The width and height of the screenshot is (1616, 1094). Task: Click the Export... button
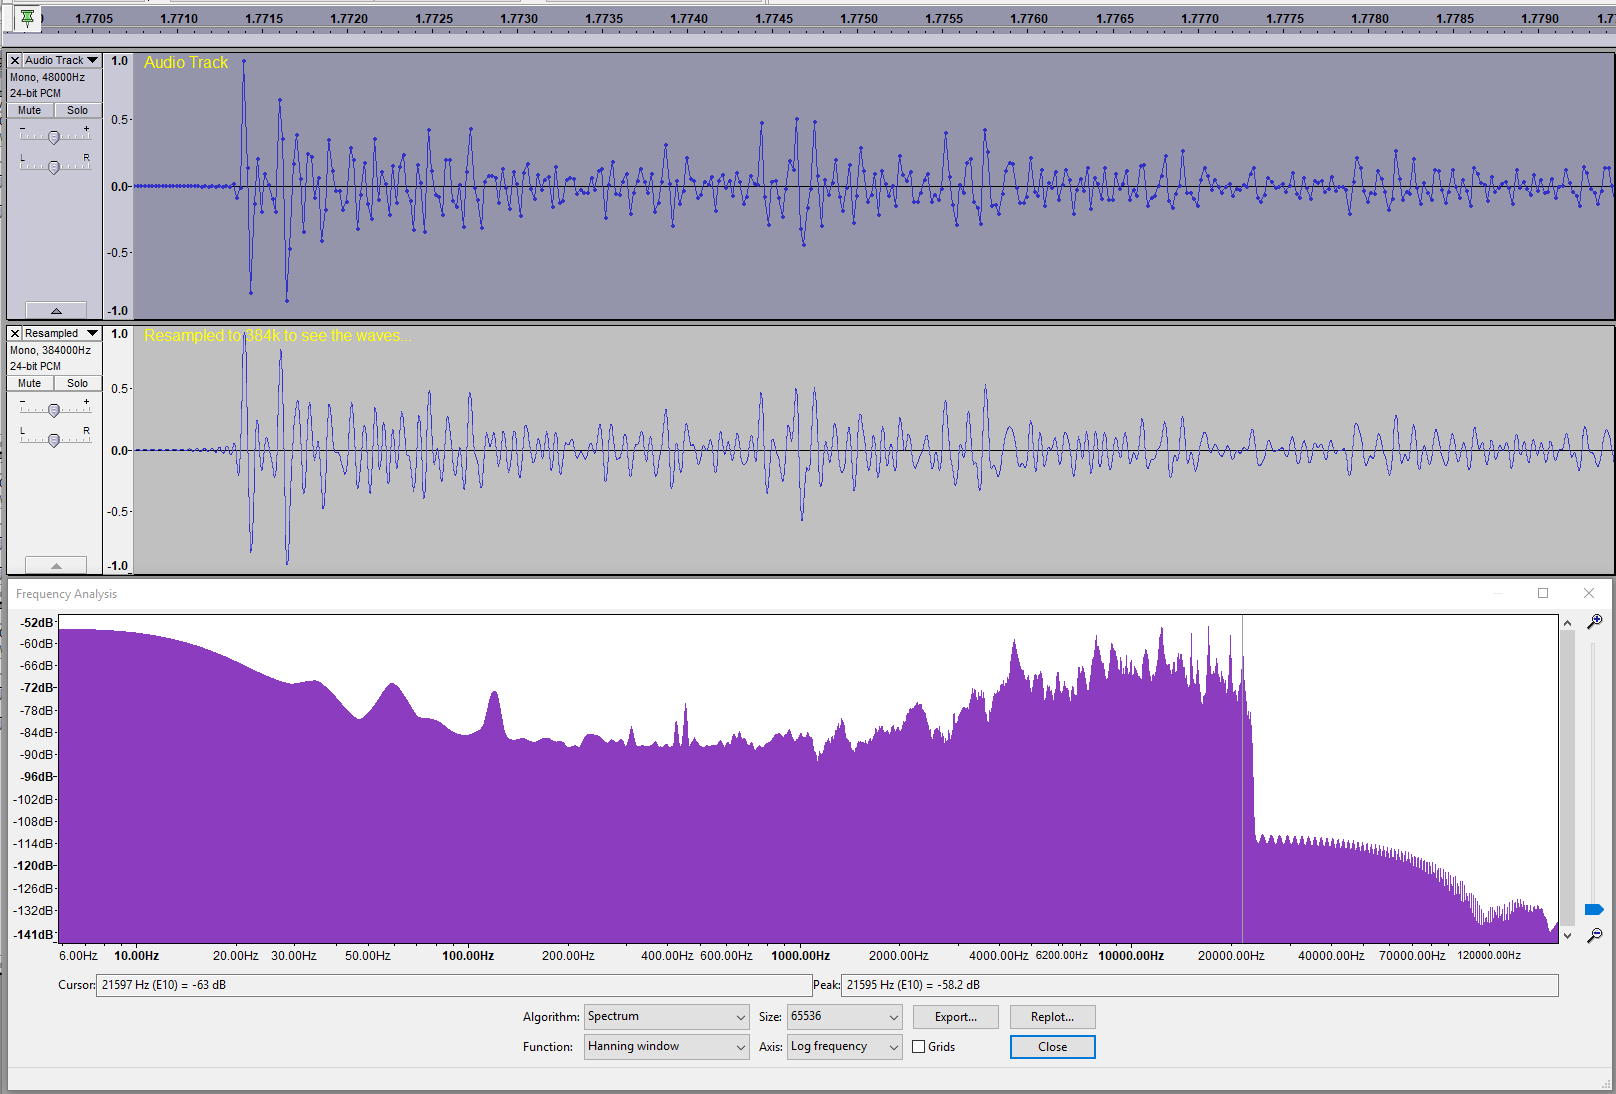click(956, 1017)
